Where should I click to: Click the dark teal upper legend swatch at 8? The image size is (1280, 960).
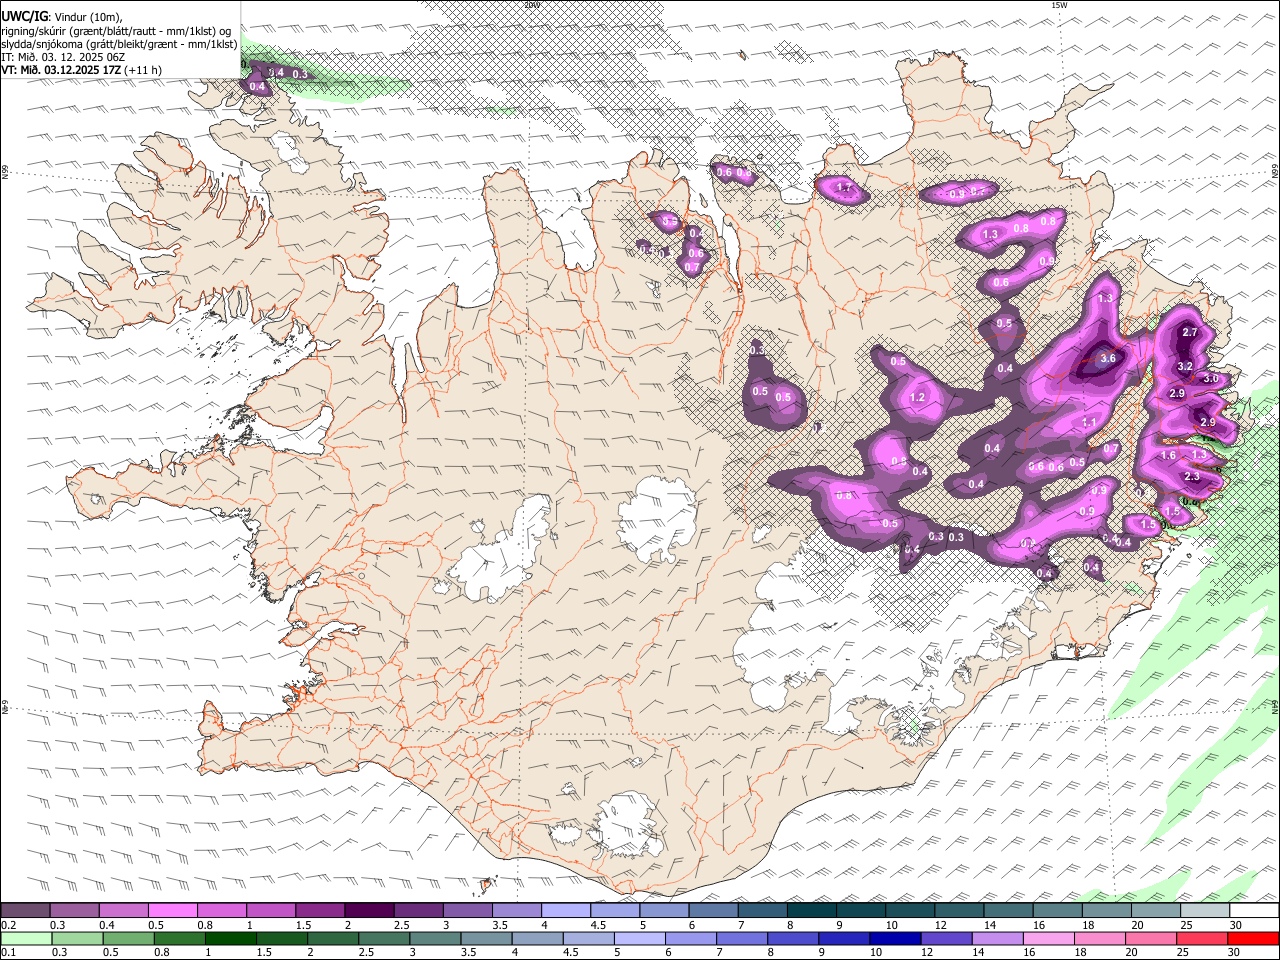point(811,911)
